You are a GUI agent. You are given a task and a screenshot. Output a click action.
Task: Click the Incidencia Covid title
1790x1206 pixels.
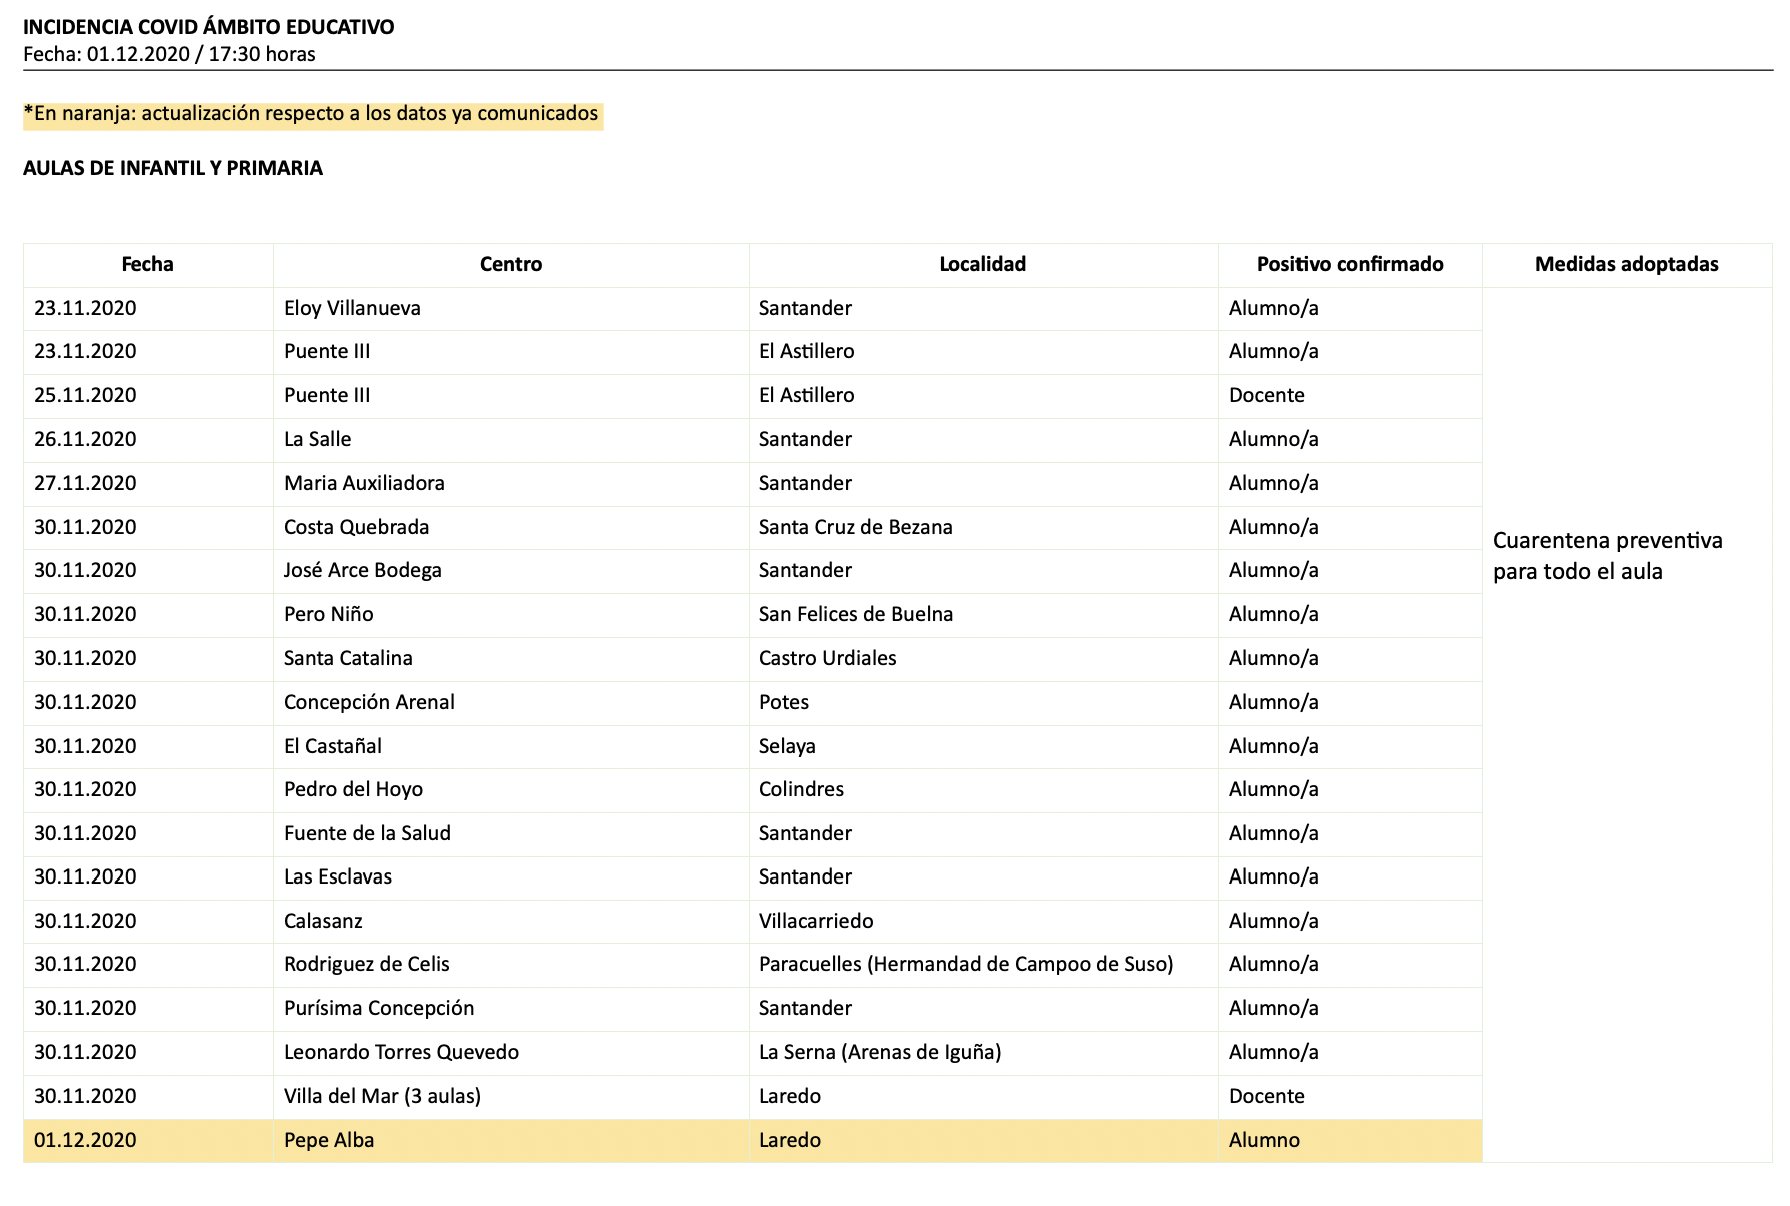click(x=208, y=27)
